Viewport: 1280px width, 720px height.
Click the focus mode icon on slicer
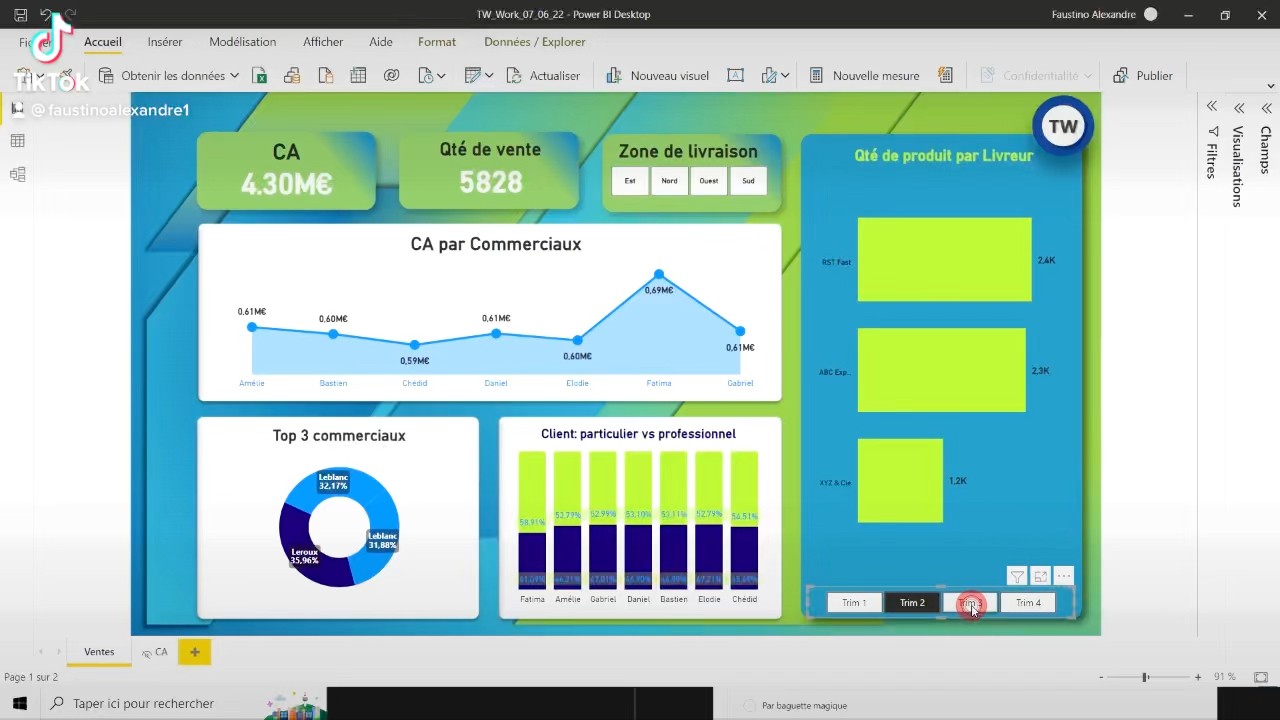coord(1040,576)
